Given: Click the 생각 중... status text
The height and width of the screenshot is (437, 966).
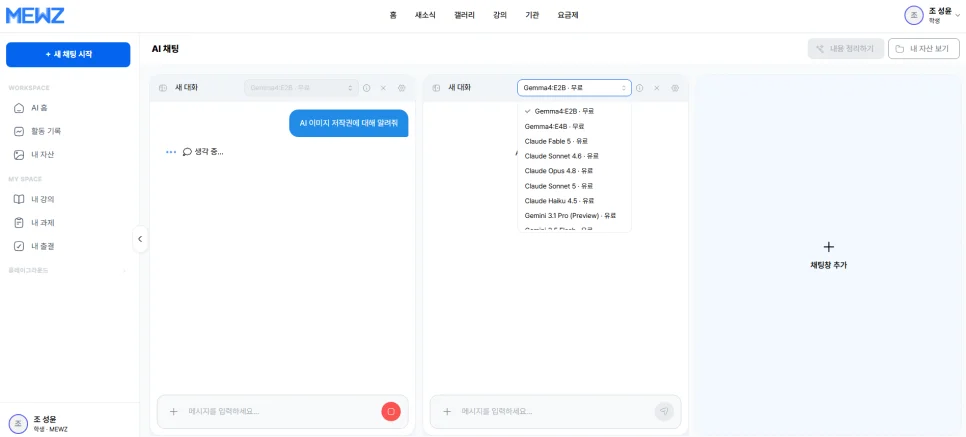Looking at the screenshot, I should 209,152.
